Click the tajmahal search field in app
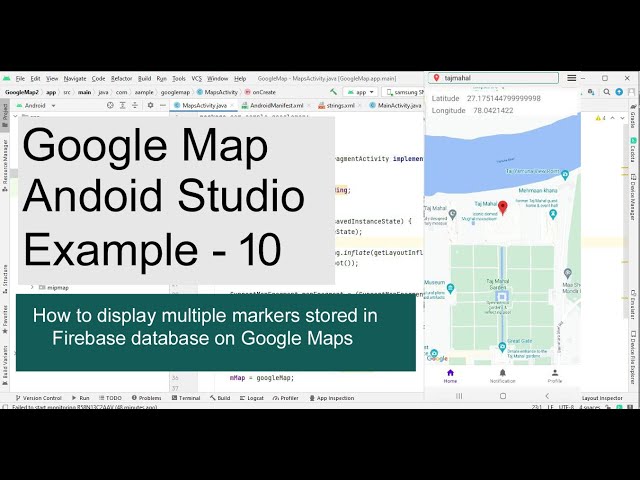 pyautogui.click(x=493, y=78)
